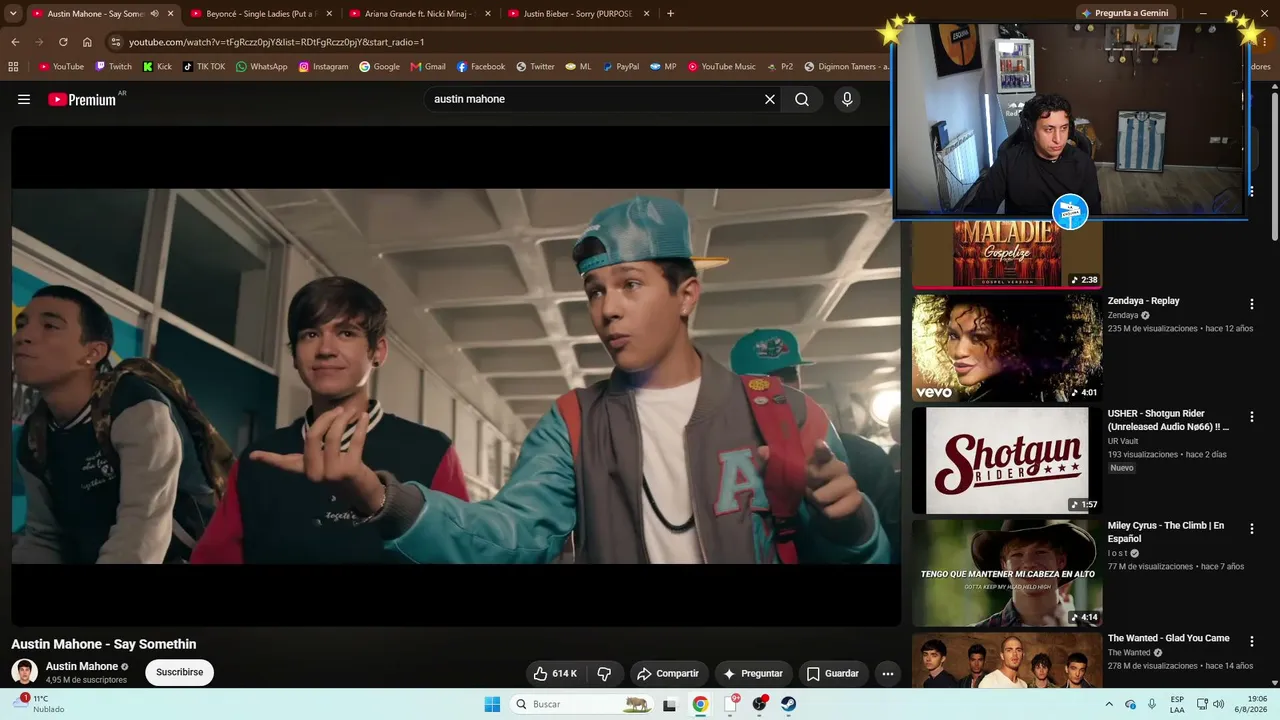Mute the Austin Mahone tab audio icon
The width and height of the screenshot is (1280, 720).
coord(154,14)
